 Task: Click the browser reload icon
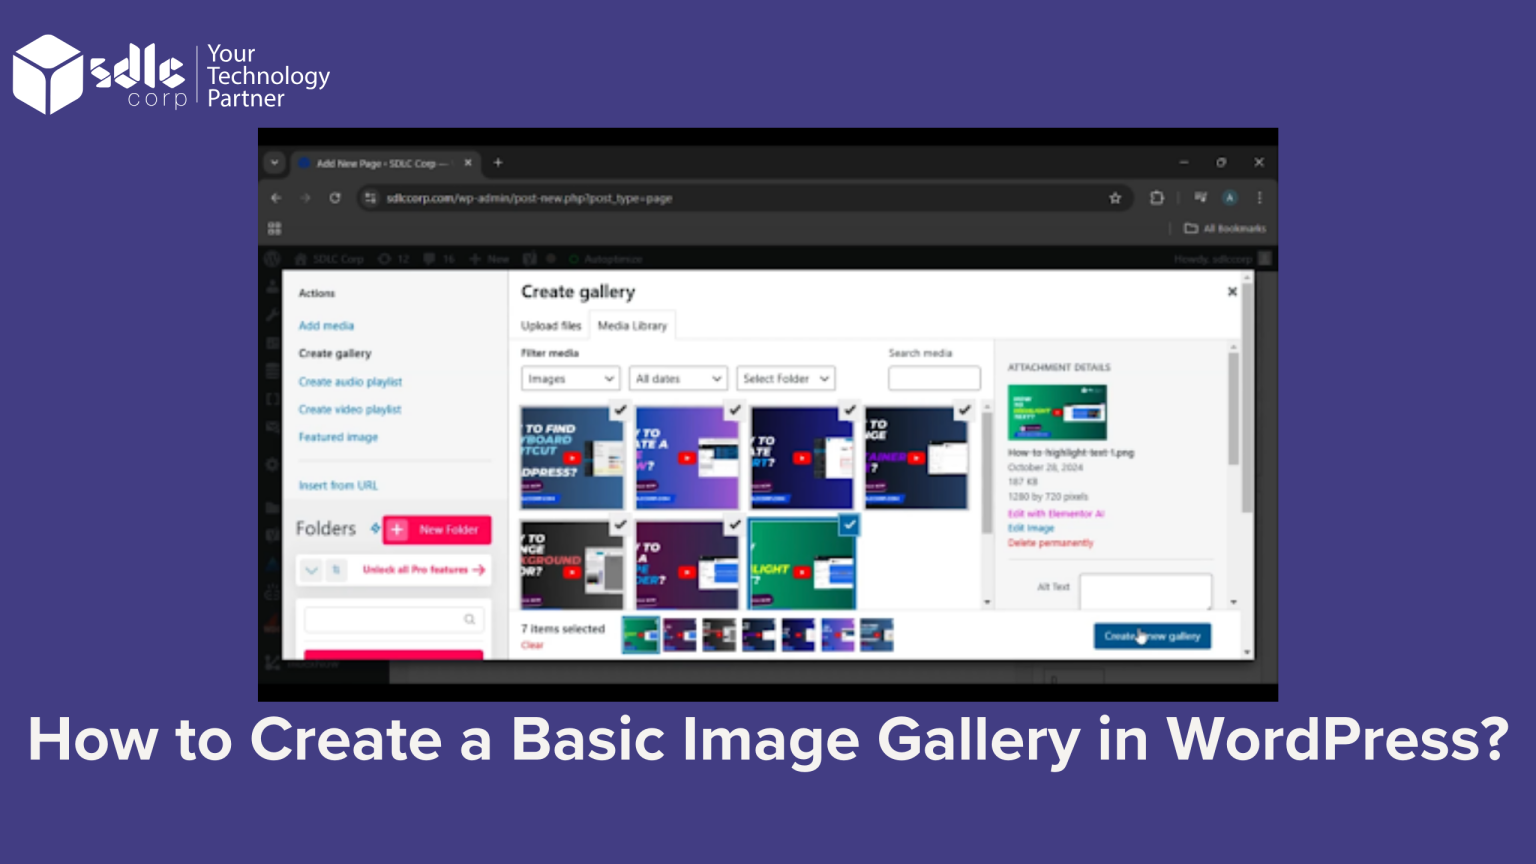point(335,198)
